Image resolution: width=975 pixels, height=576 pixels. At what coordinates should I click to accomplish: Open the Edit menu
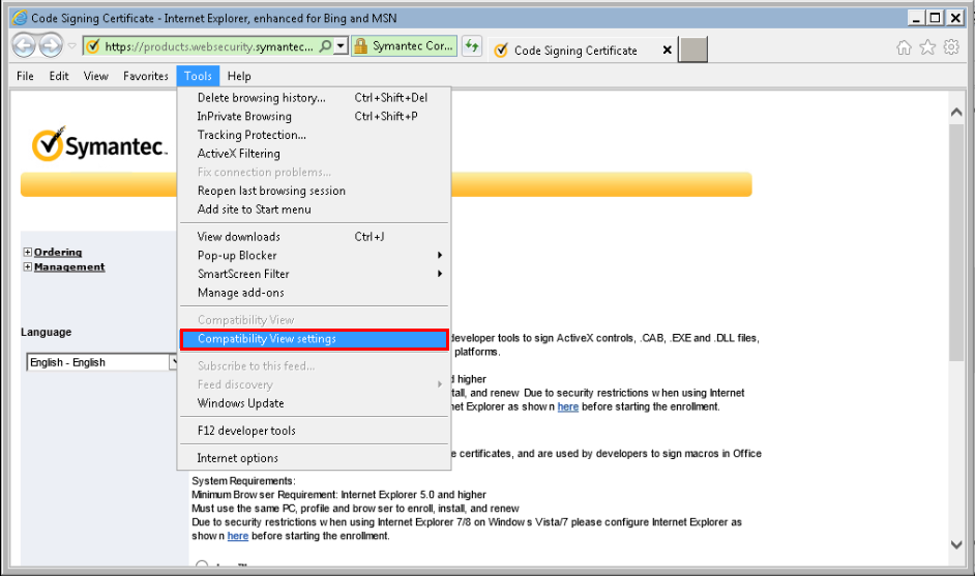(59, 76)
